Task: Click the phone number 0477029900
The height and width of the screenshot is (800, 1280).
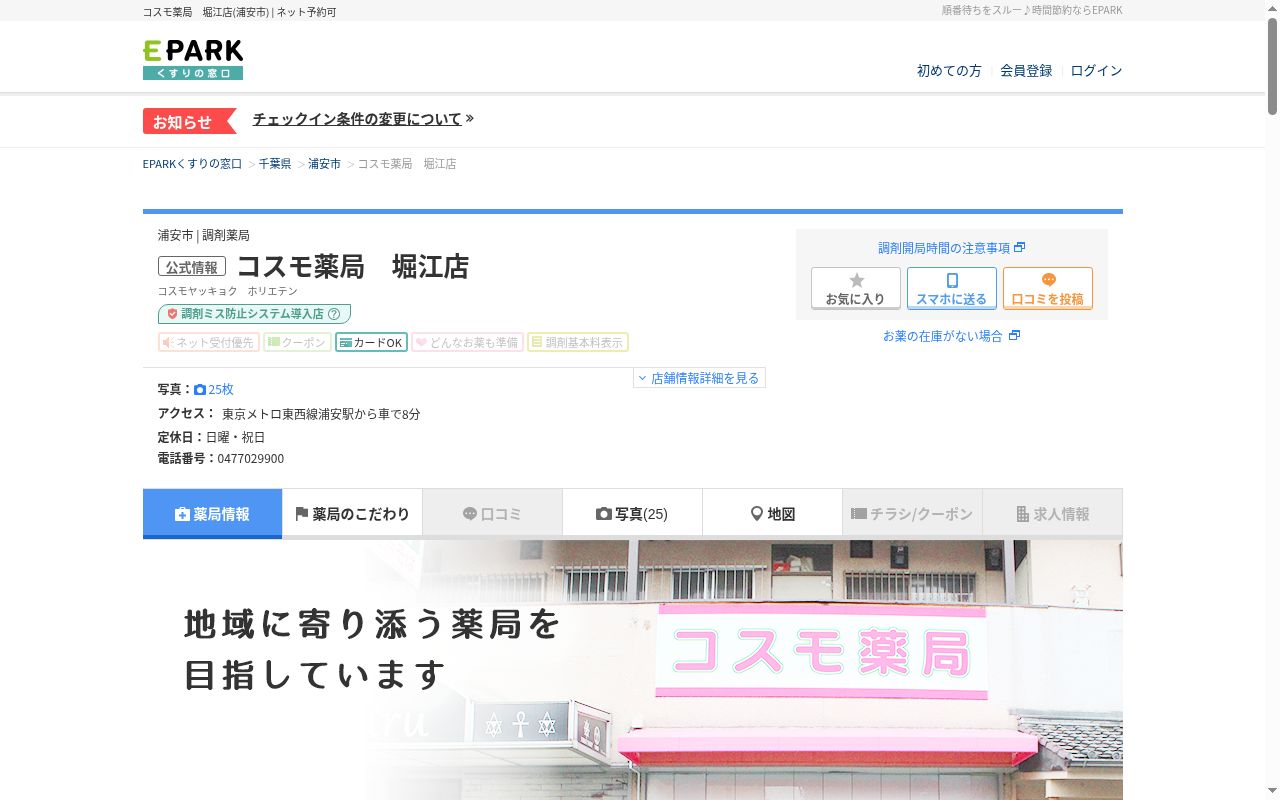Action: (251, 459)
